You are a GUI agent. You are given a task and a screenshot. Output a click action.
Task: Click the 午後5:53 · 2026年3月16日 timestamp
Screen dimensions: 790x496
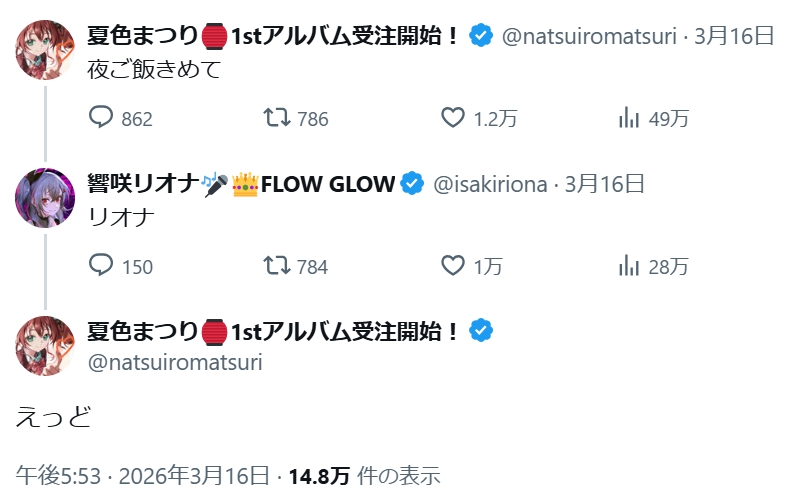click(142, 475)
